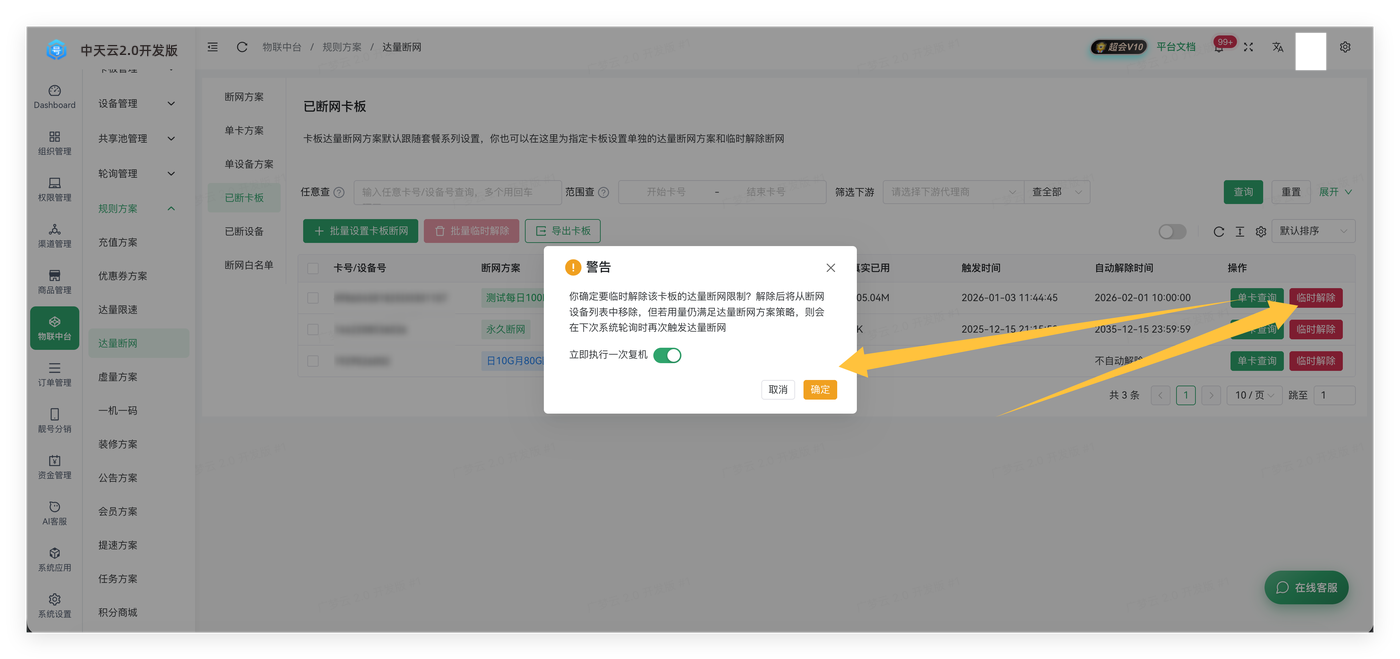Switch to the 已断设备 tab

pos(244,231)
